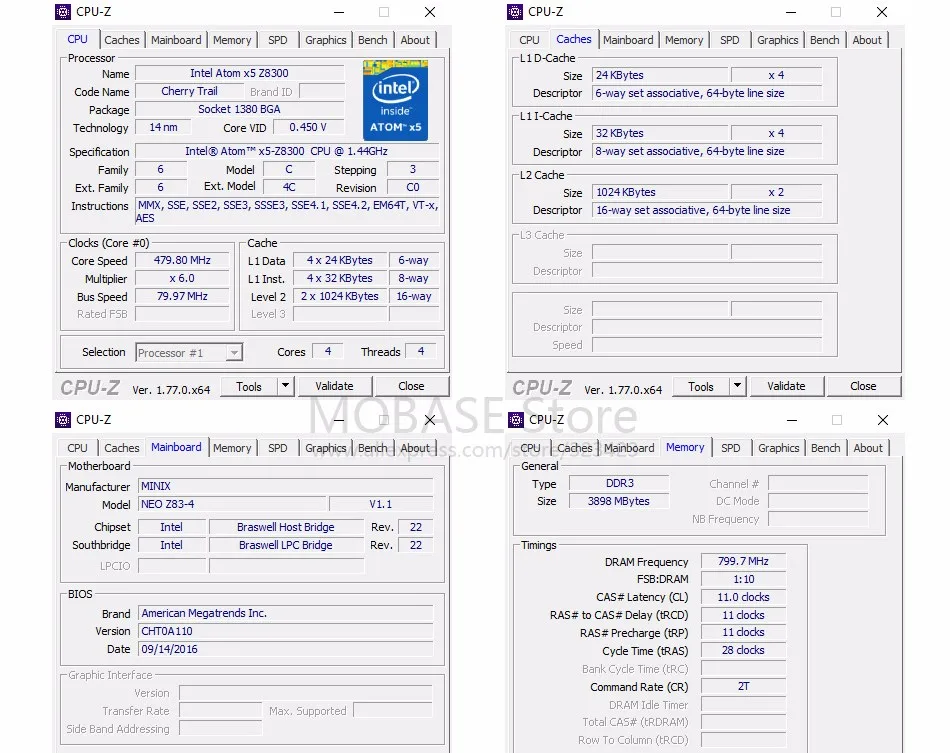The width and height of the screenshot is (950, 753).
Task: Click BIOS Version CHT0A110
Action: click(285, 631)
